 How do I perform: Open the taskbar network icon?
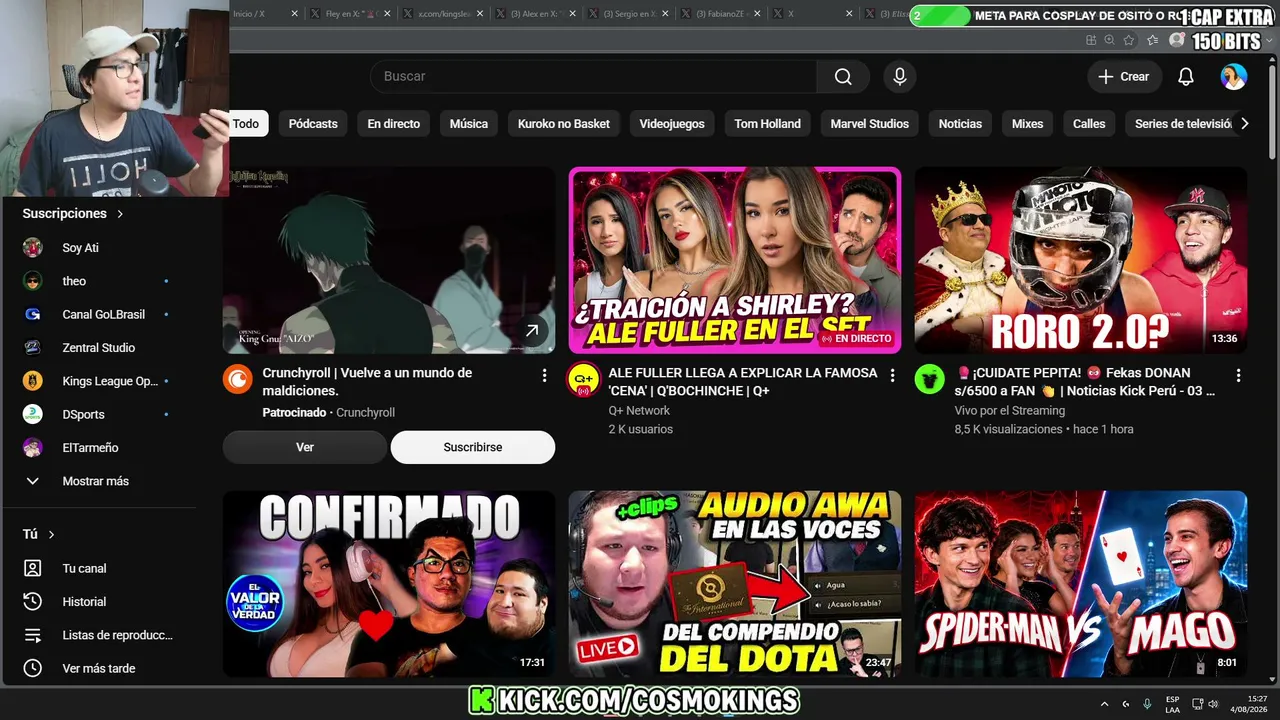tap(1197, 704)
